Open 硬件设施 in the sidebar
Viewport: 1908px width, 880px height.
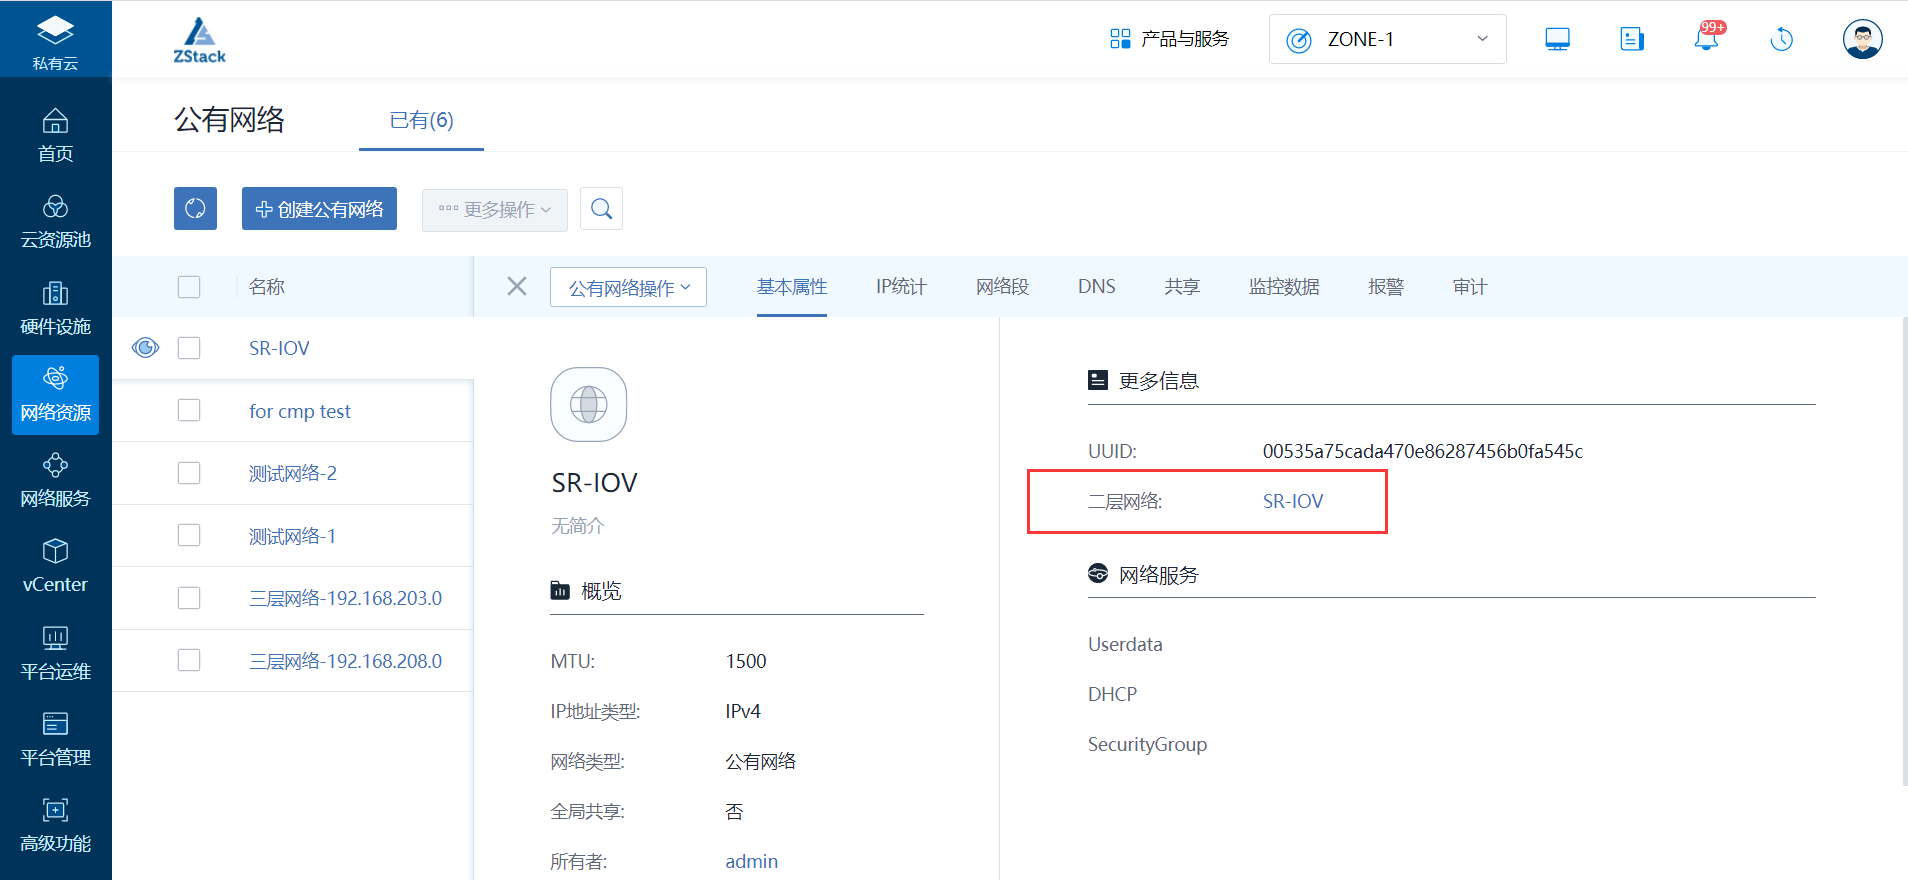click(56, 308)
